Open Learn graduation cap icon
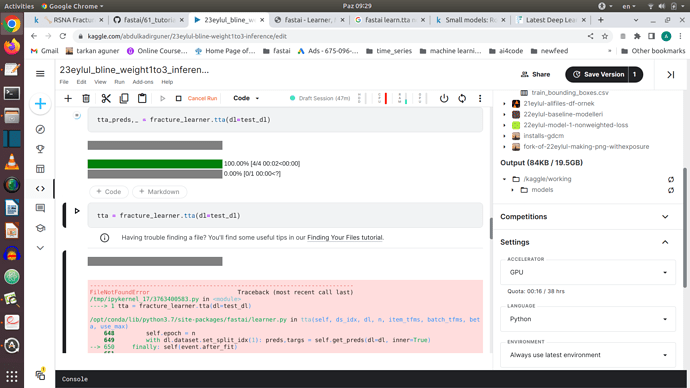This screenshot has width=690, height=388. tap(40, 228)
